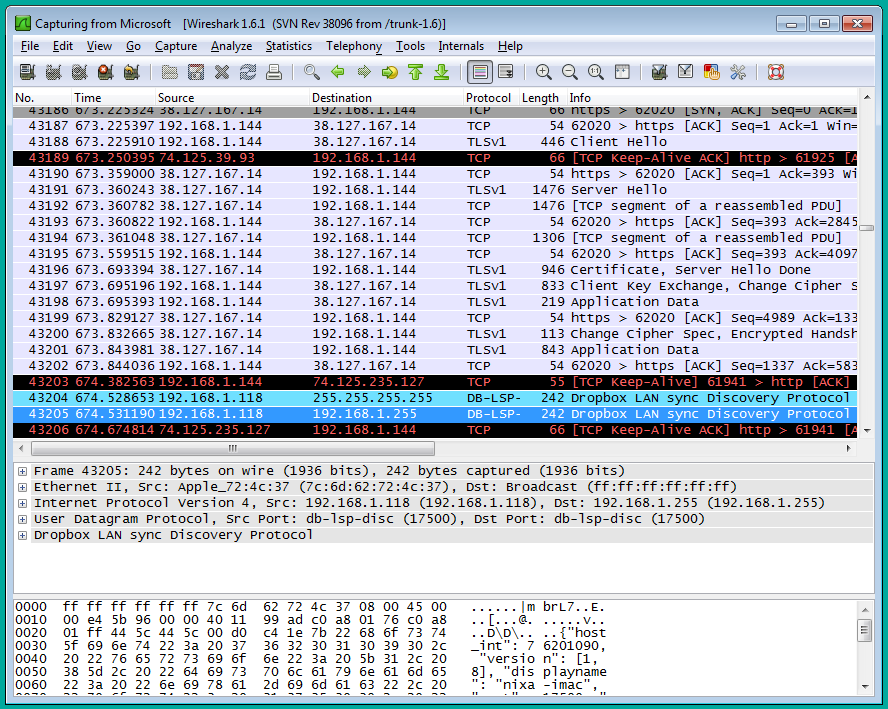Expand the Ethernet II details
The height and width of the screenshot is (709, 888).
22,487
